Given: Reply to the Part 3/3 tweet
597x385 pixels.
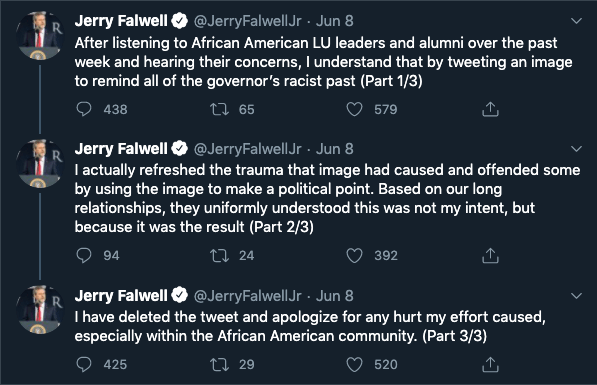Looking at the screenshot, I should tap(84, 364).
